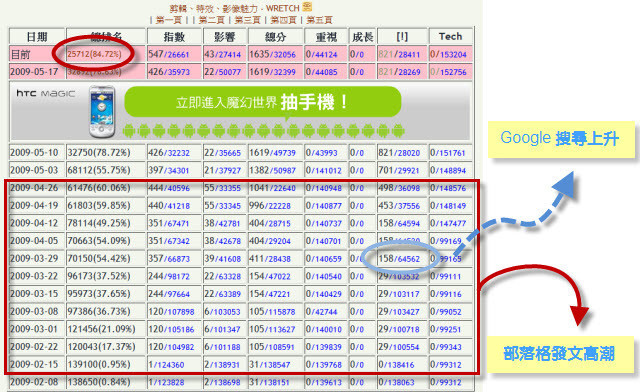Viewport: 640px width, 392px height.
Task: Click the small icon beside WRETCH title
Action: [x=307, y=7]
